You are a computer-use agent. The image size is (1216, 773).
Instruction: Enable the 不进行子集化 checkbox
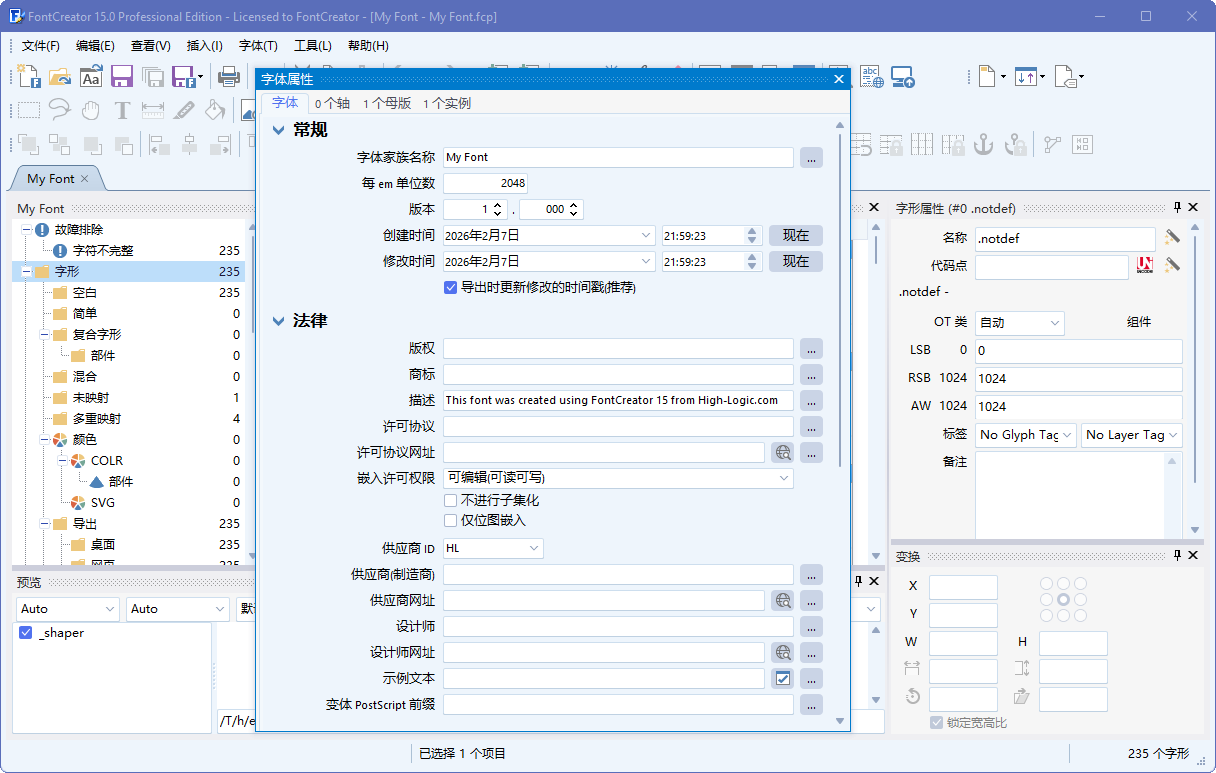click(450, 501)
